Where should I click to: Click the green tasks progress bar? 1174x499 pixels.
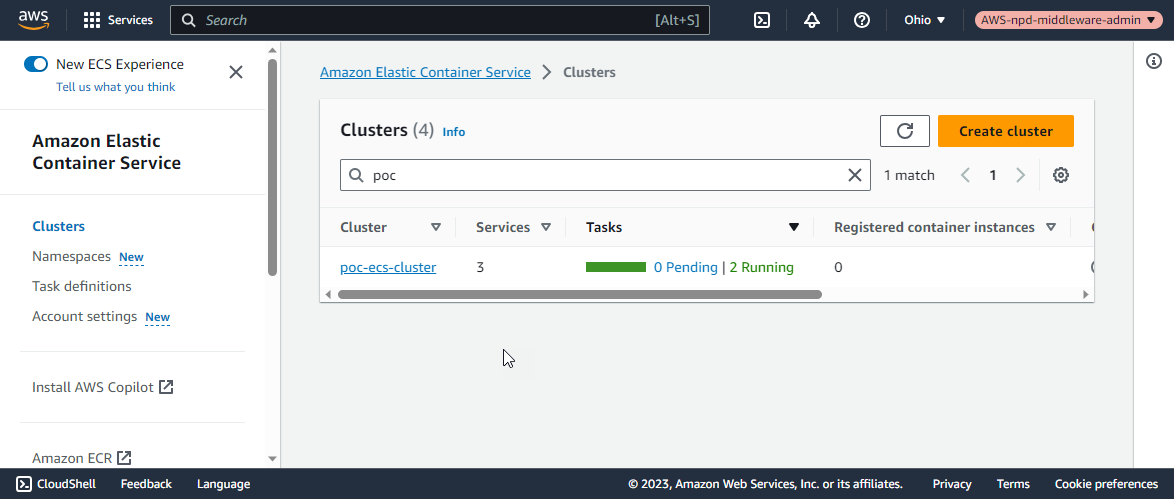[615, 267]
